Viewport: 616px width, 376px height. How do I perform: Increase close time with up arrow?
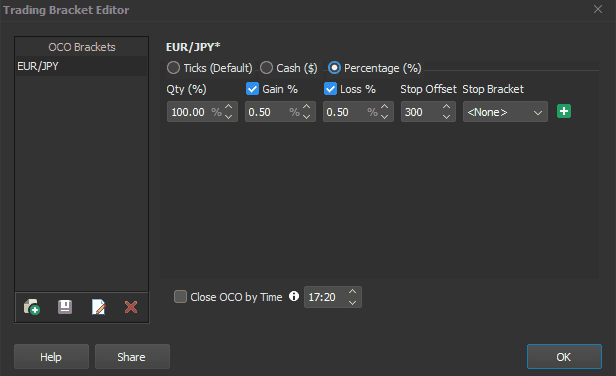click(352, 292)
